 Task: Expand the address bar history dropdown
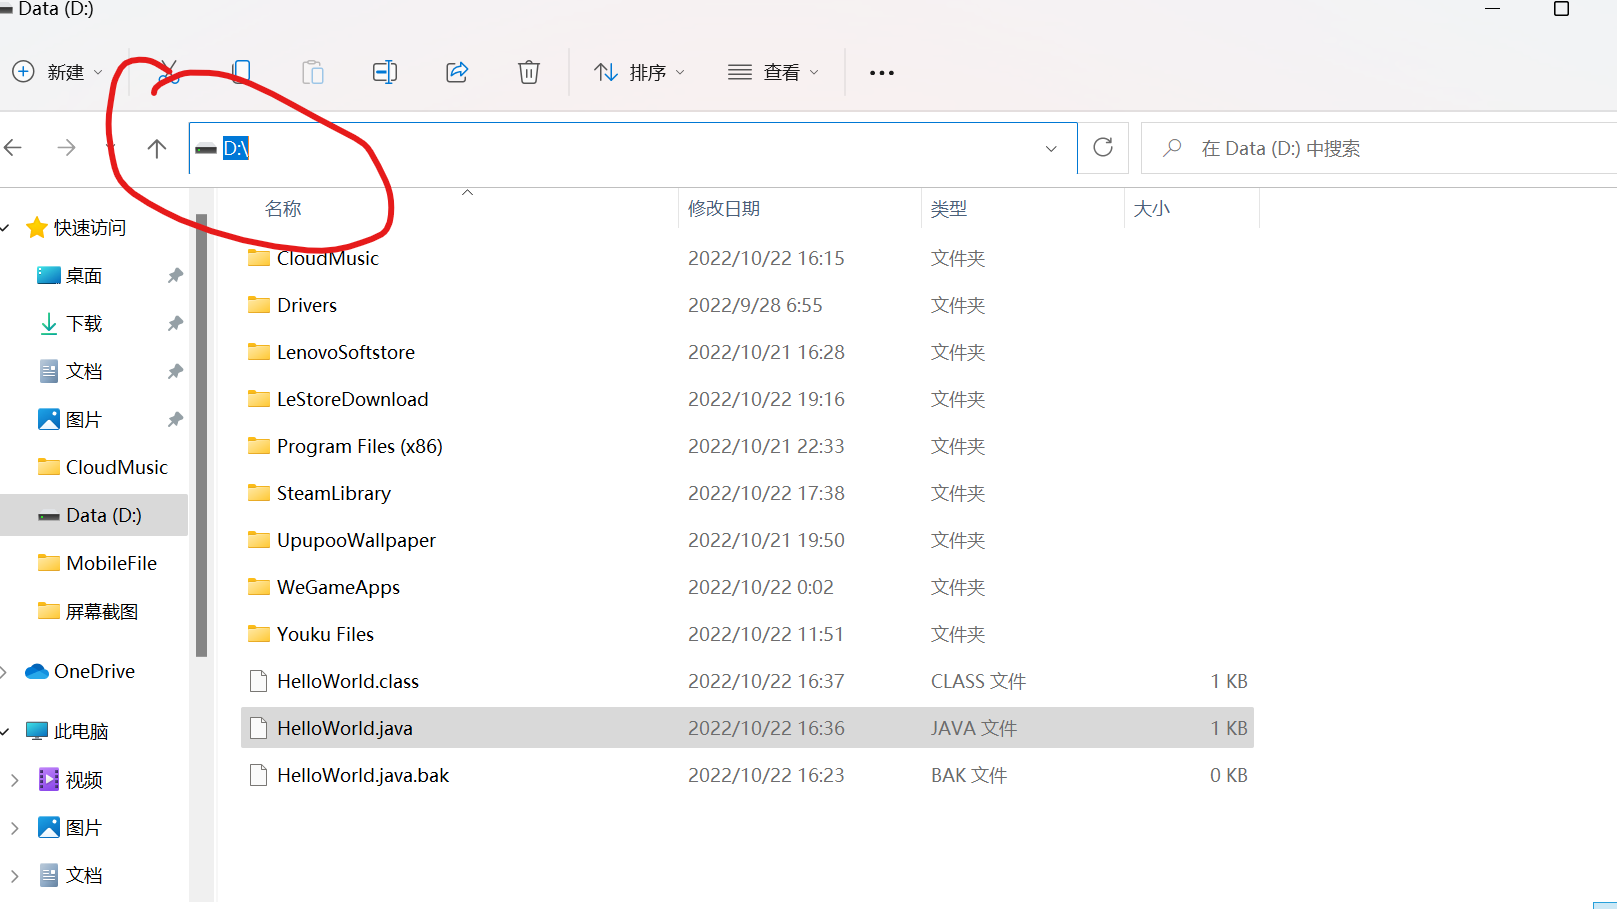(x=1051, y=148)
